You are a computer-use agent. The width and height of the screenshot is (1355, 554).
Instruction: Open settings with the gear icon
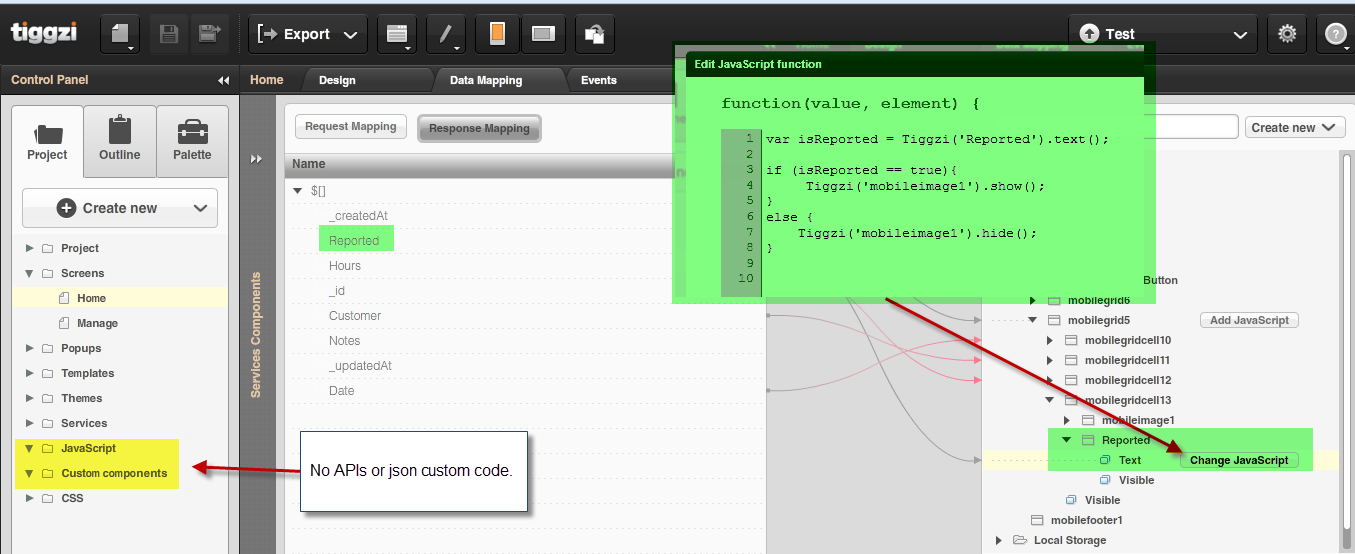(x=1287, y=34)
